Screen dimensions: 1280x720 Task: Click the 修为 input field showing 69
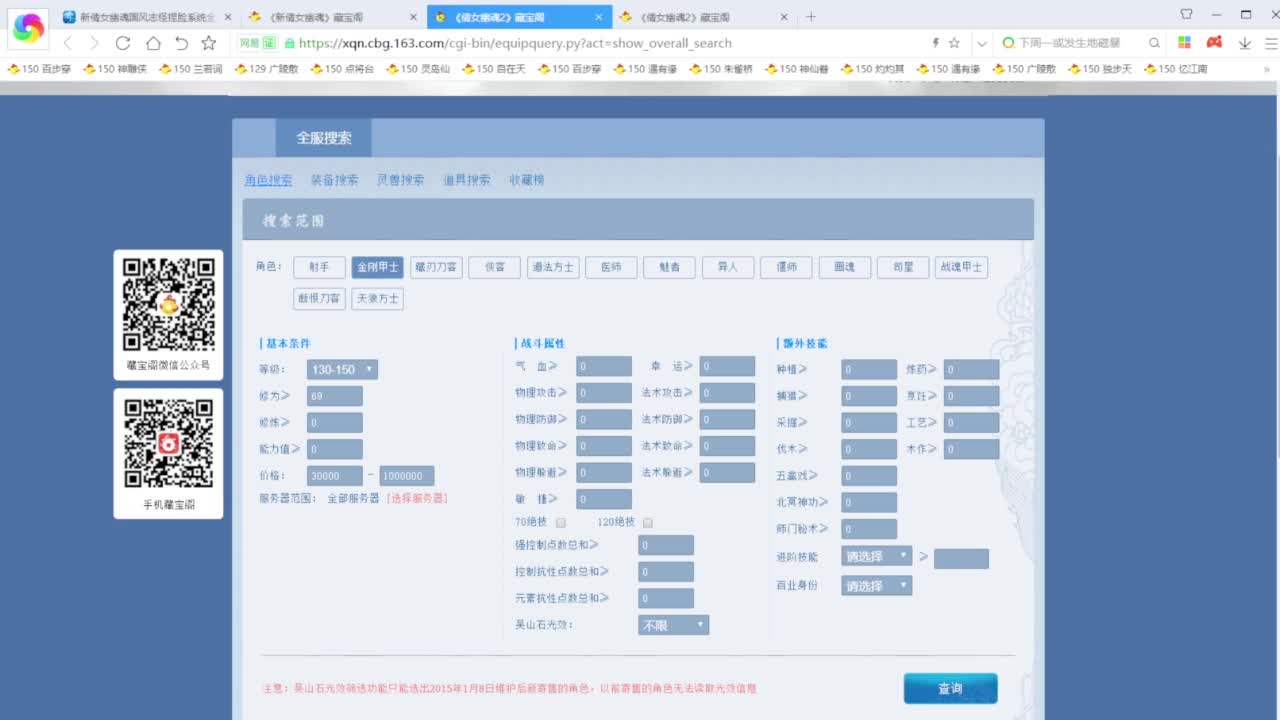(x=334, y=395)
